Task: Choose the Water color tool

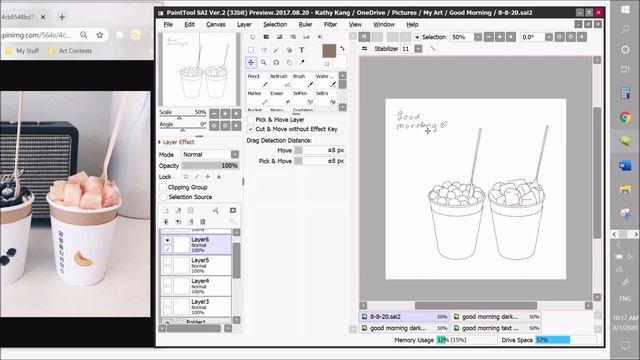Action: click(326, 80)
